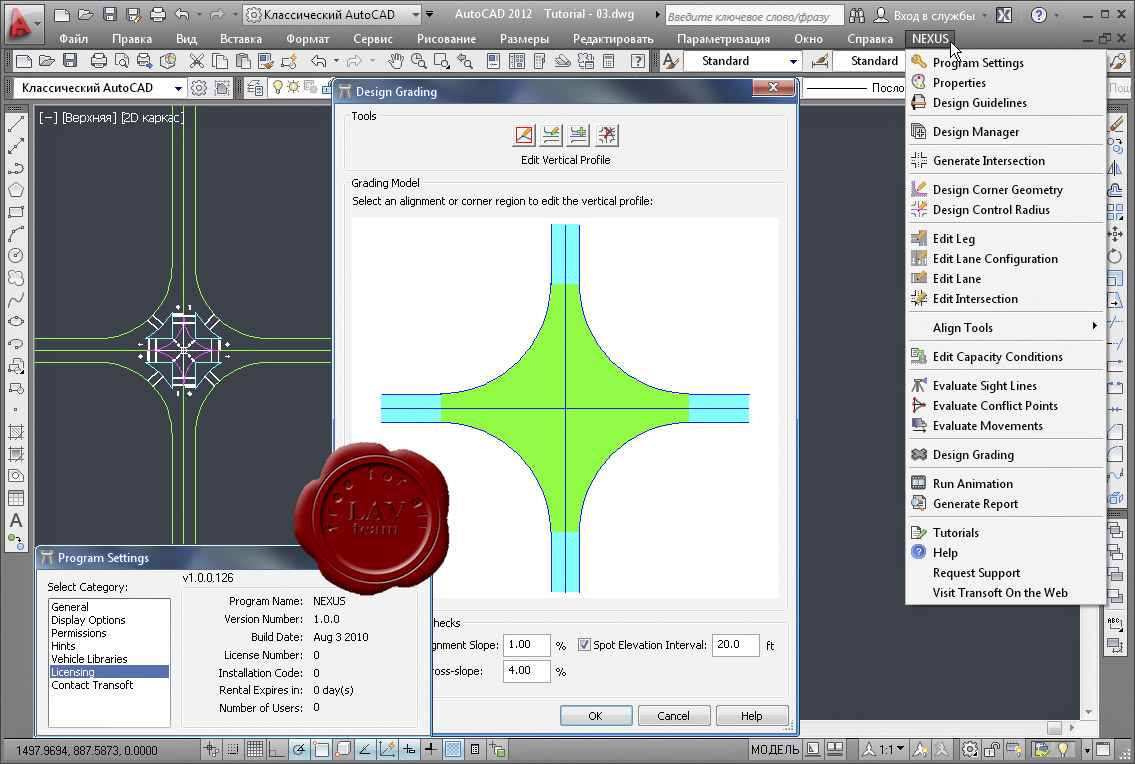Click first Edit Vertical Profile tool icon

(x=524, y=135)
